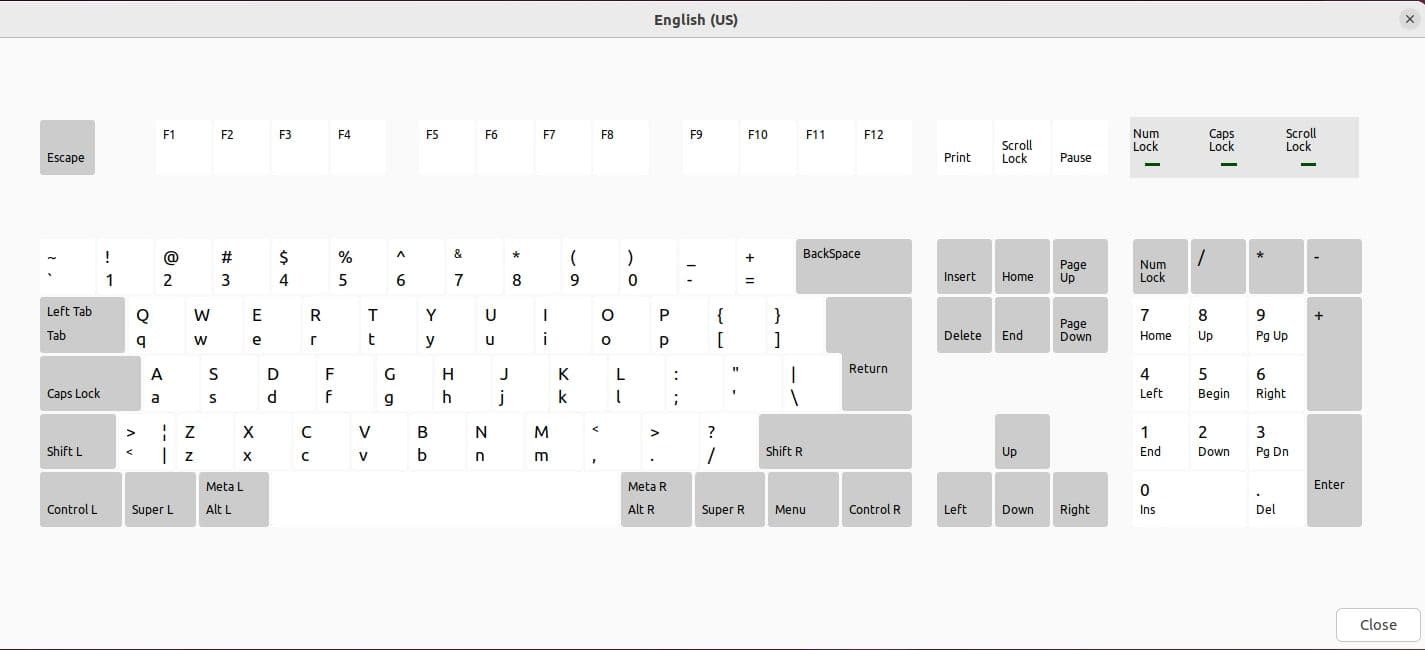Click the numpad Enter key
The height and width of the screenshot is (650, 1425).
click(1334, 469)
